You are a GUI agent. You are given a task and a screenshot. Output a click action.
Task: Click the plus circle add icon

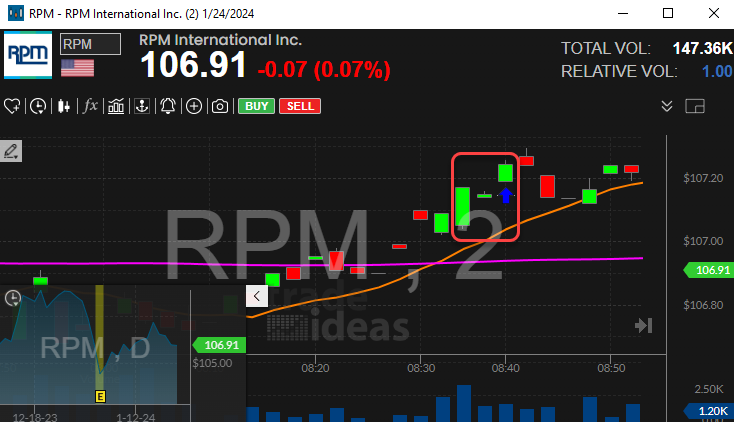click(193, 106)
